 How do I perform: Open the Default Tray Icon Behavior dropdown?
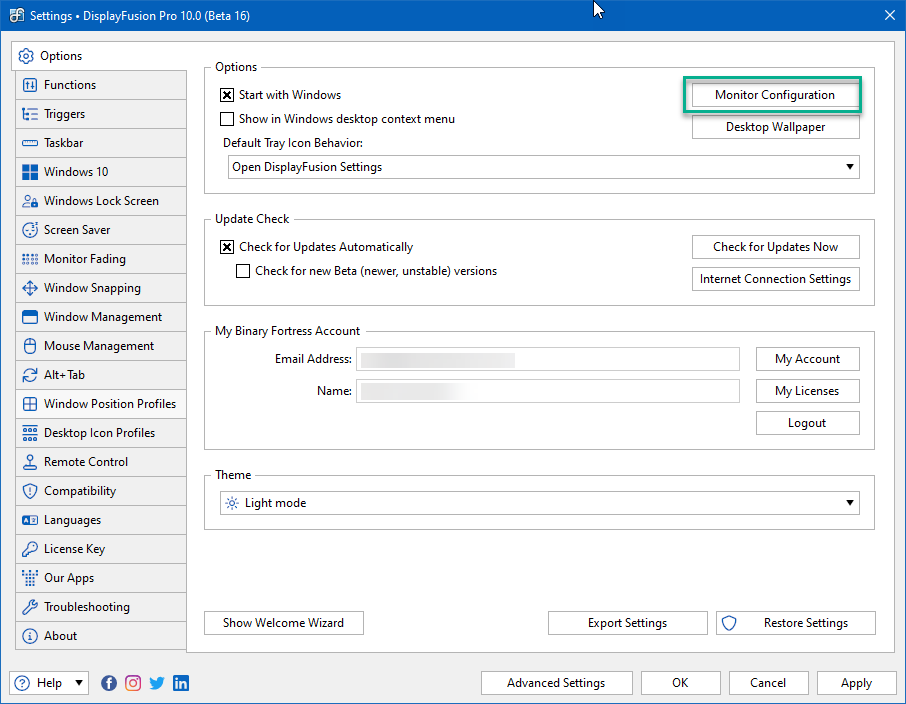pos(544,167)
